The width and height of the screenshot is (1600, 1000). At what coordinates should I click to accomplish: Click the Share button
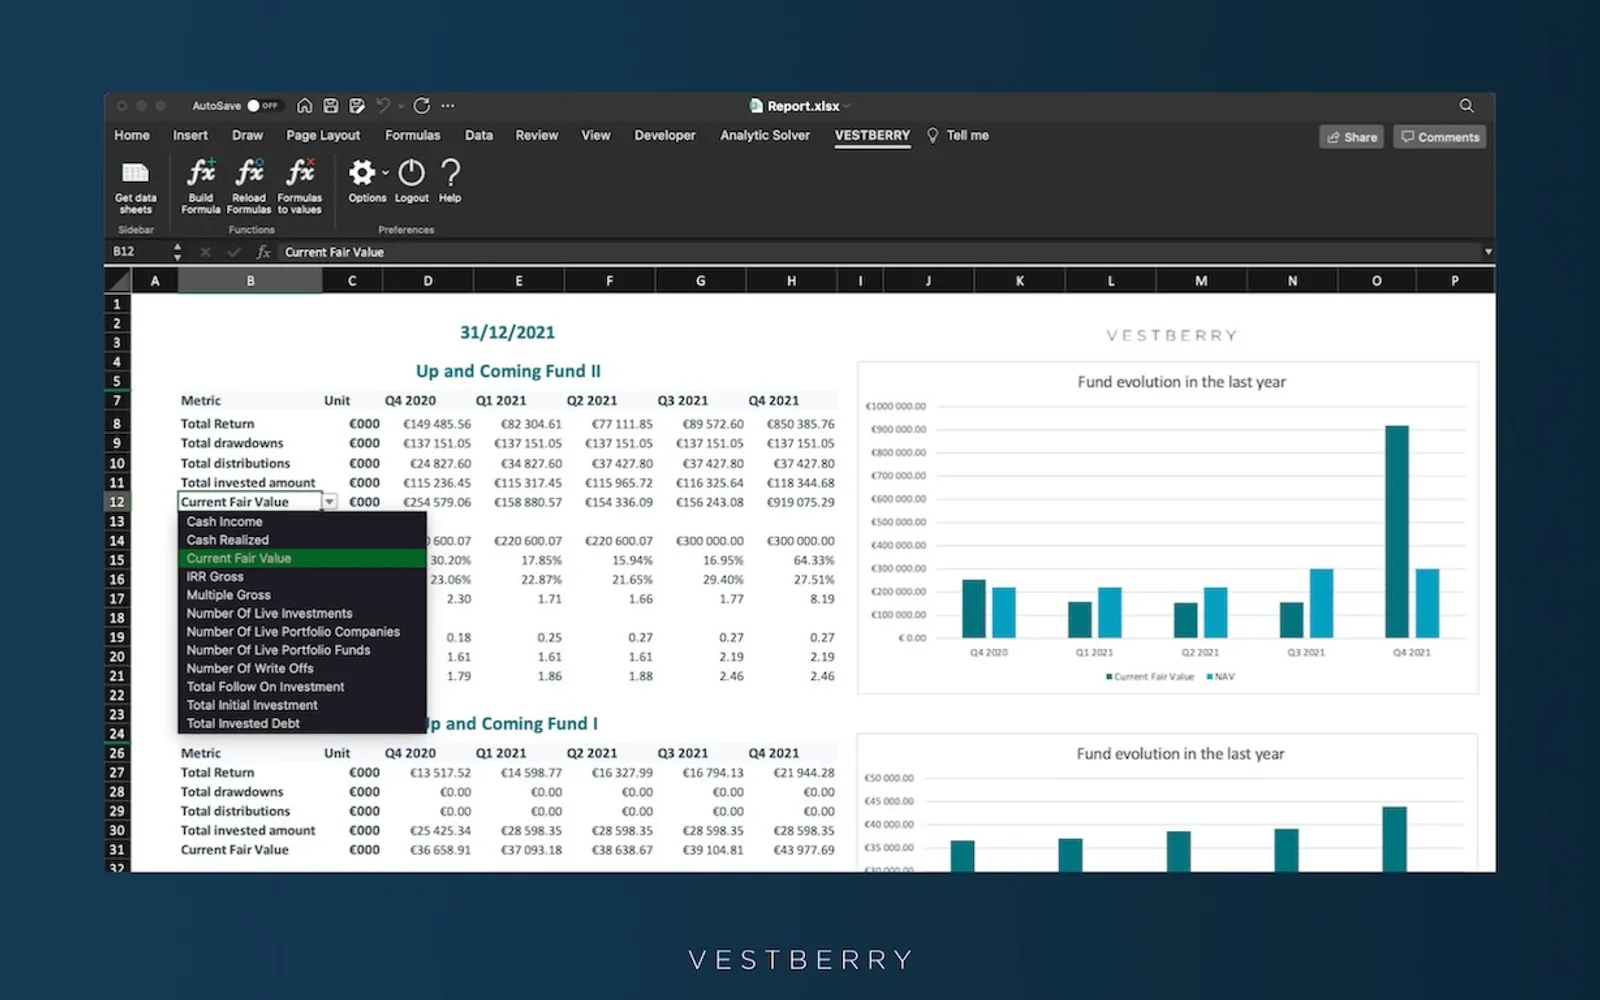(1351, 137)
